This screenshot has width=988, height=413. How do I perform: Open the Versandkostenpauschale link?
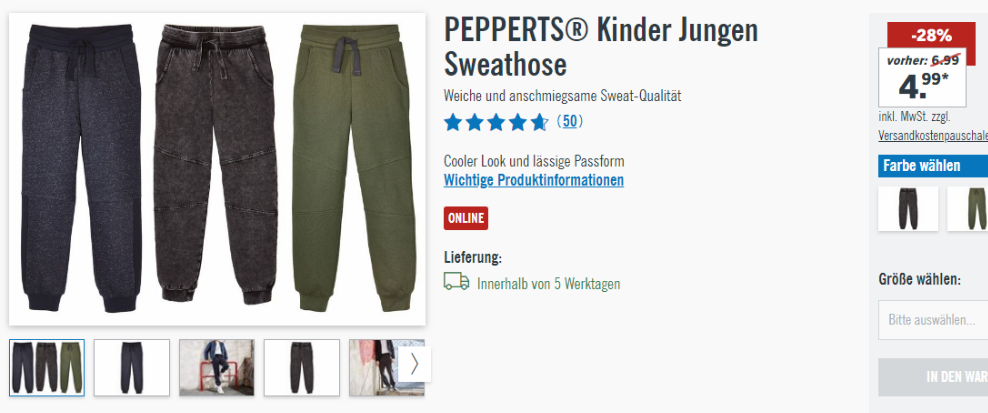click(933, 136)
